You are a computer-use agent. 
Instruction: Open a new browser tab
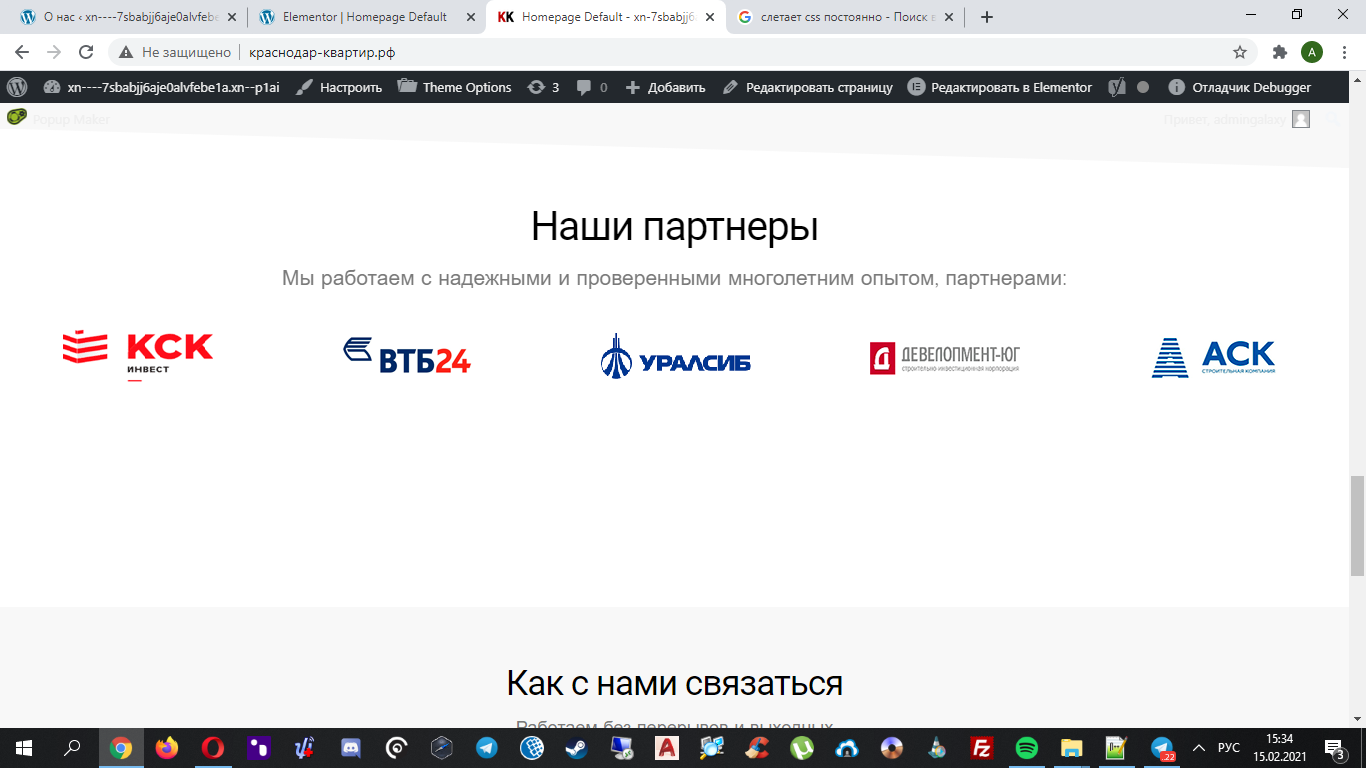click(x=987, y=17)
